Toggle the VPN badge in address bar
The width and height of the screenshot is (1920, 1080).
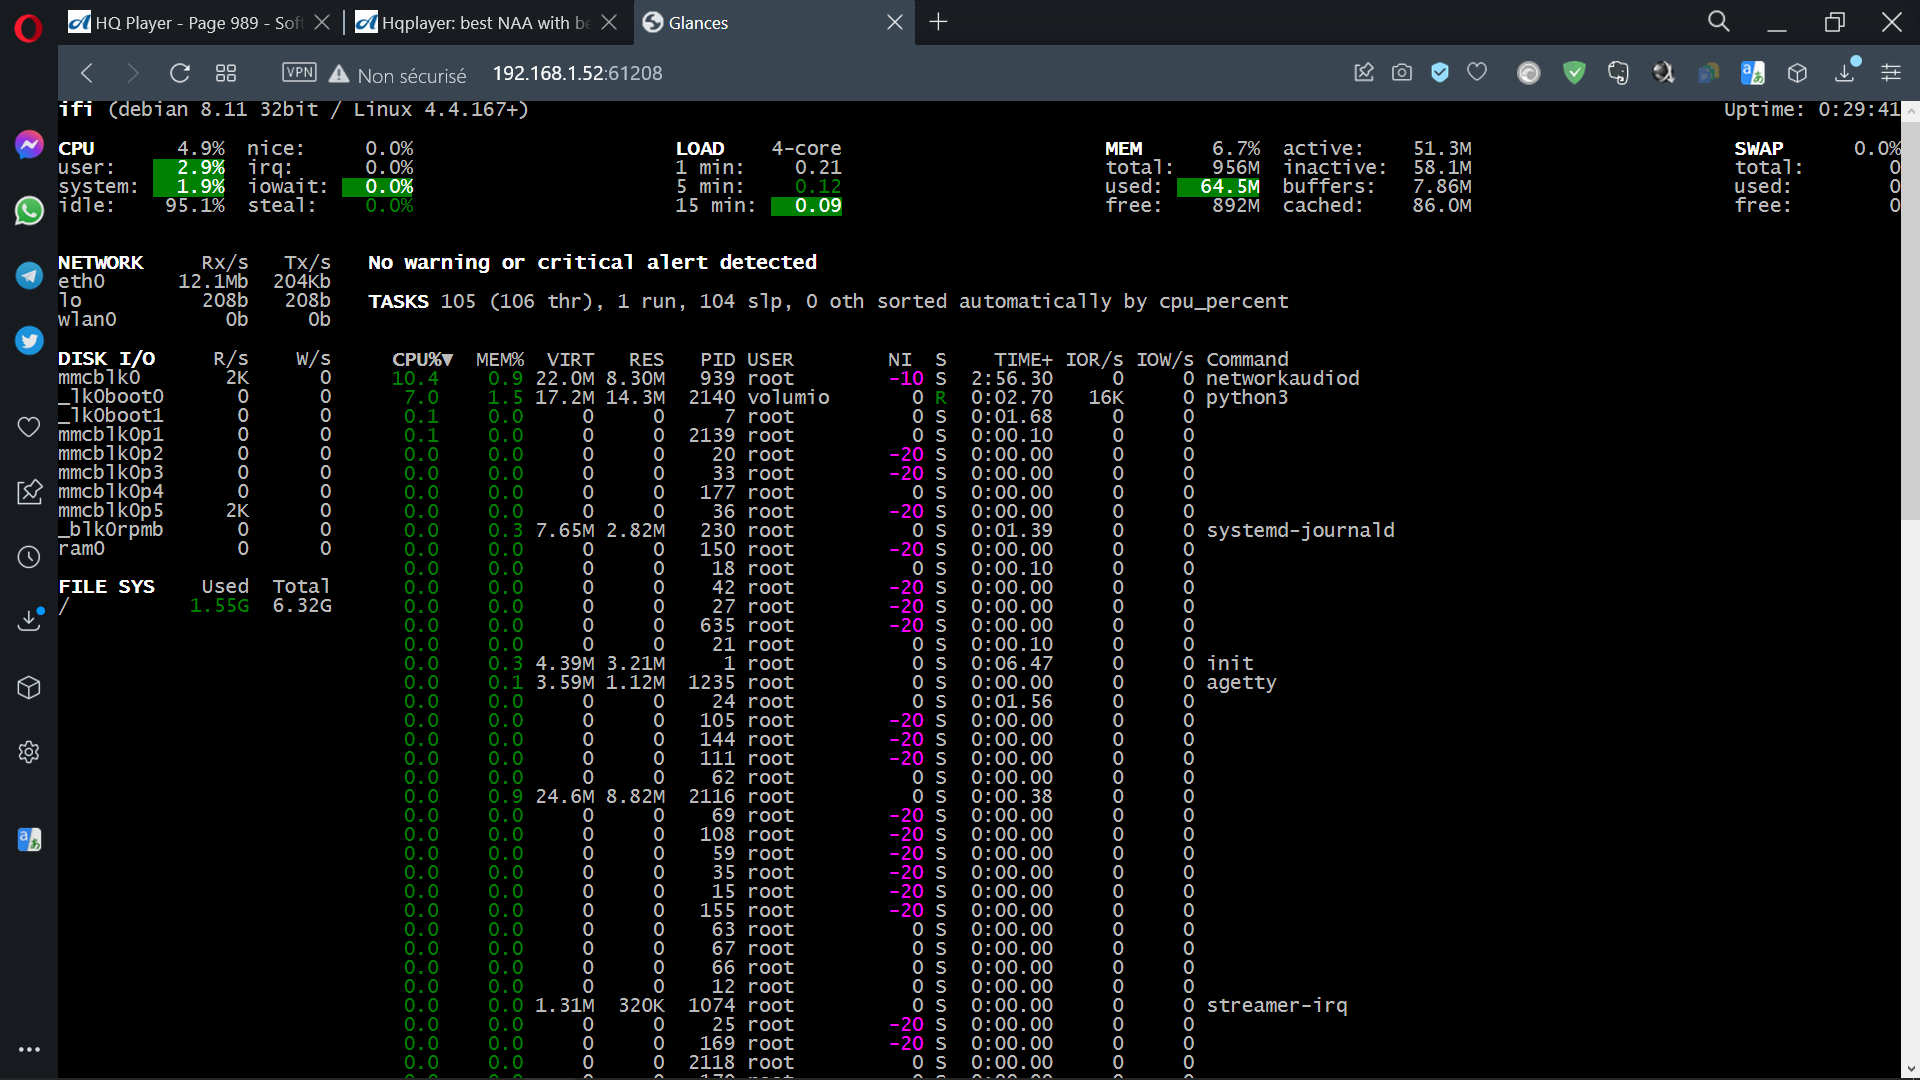point(299,73)
